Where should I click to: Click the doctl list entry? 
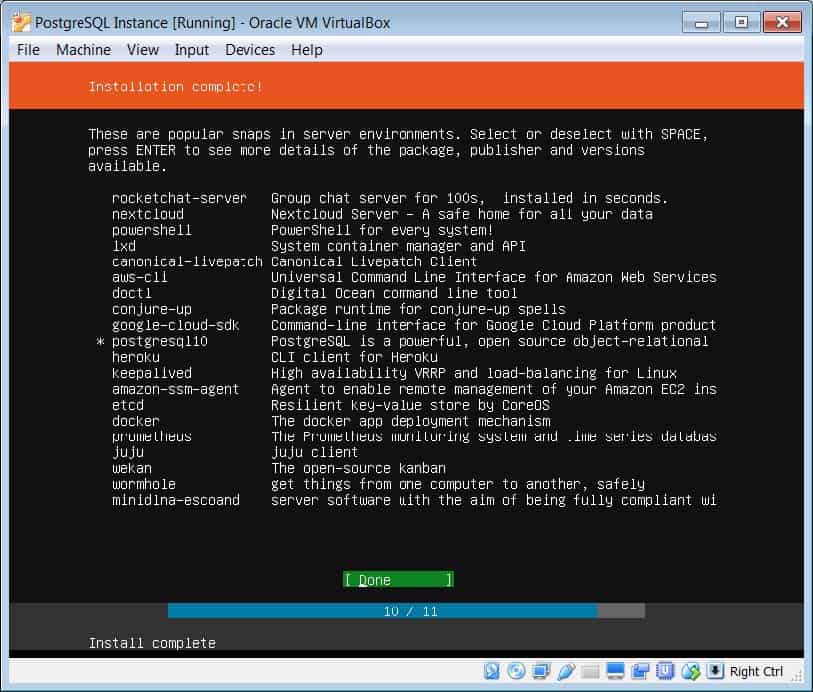point(131,293)
